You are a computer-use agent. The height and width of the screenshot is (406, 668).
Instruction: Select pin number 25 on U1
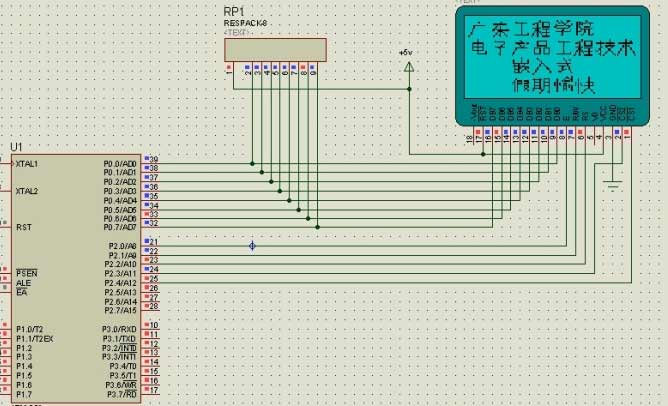[x=154, y=279]
